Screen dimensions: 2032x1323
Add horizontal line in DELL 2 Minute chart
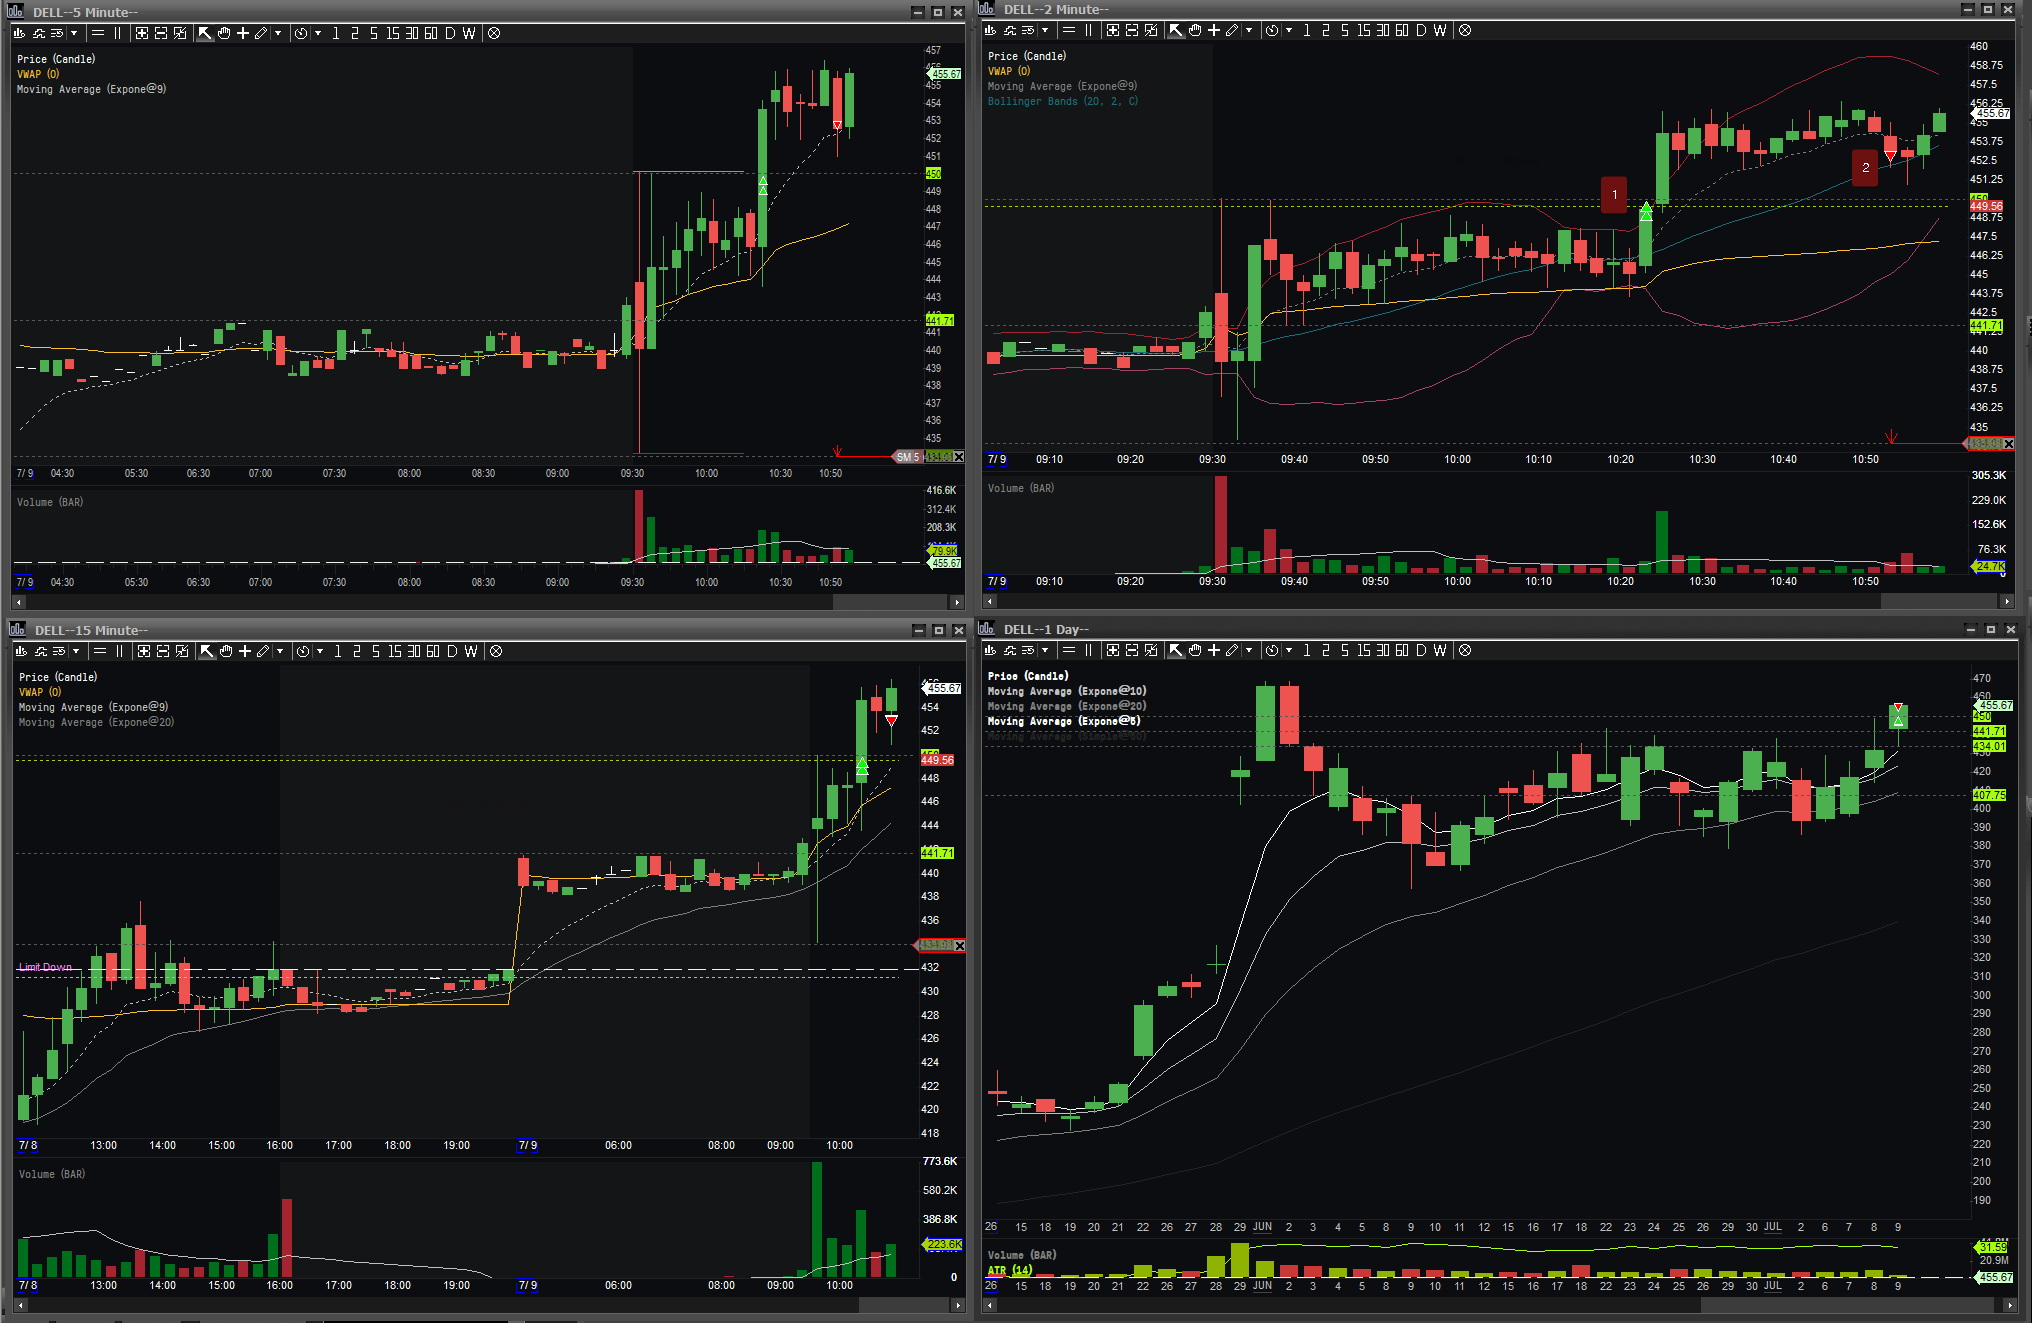click(x=1069, y=30)
